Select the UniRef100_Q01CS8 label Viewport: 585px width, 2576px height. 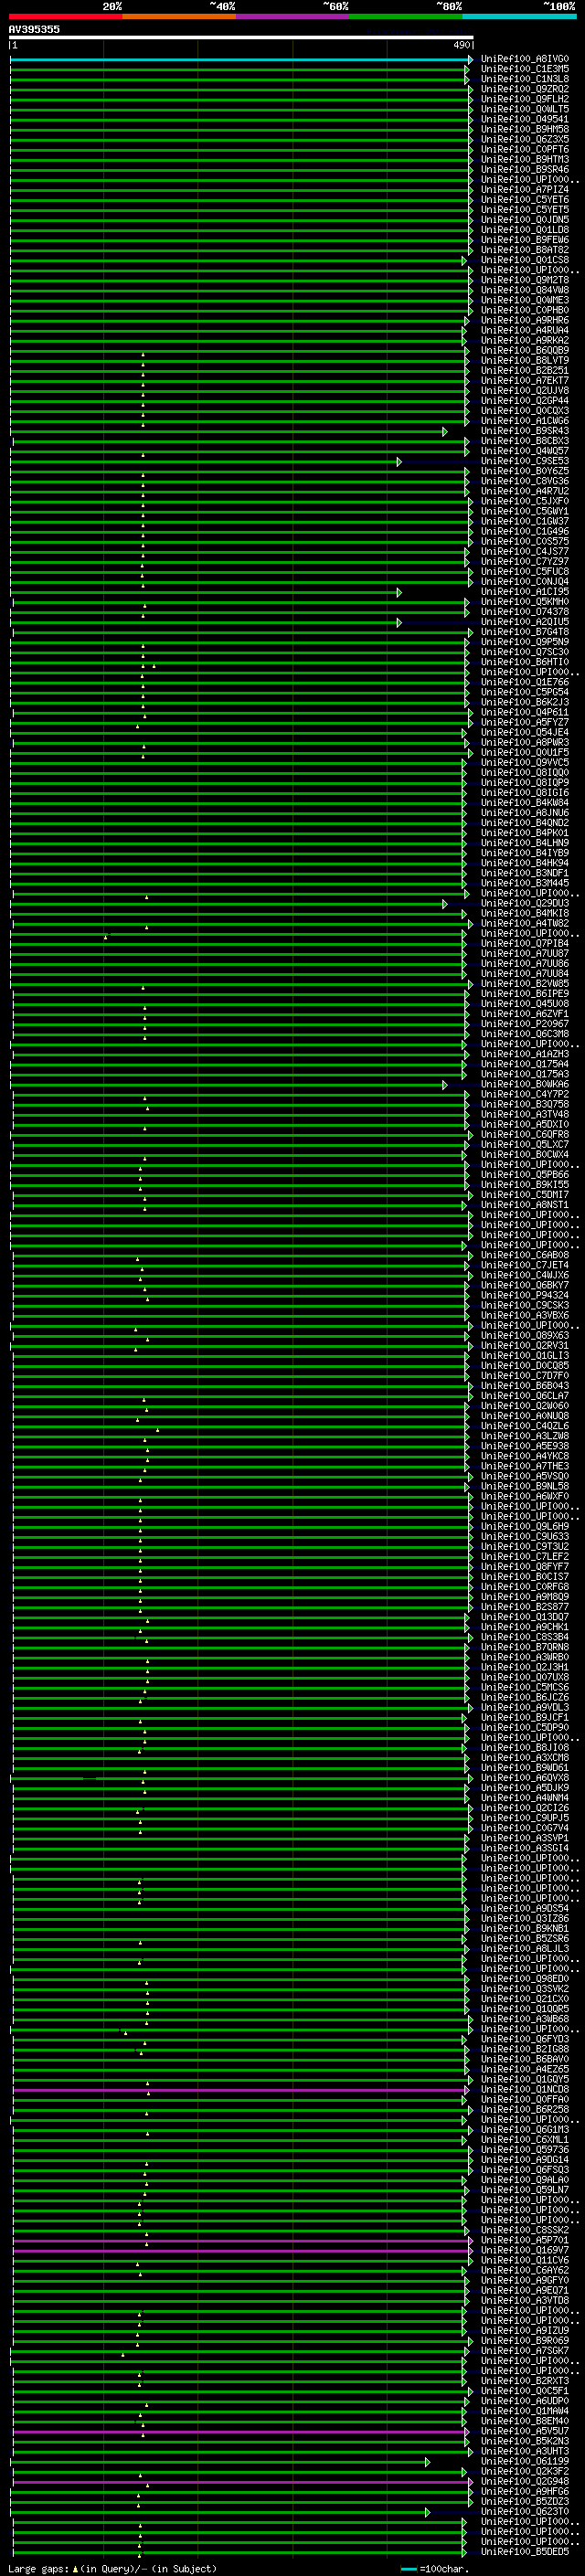(x=525, y=260)
